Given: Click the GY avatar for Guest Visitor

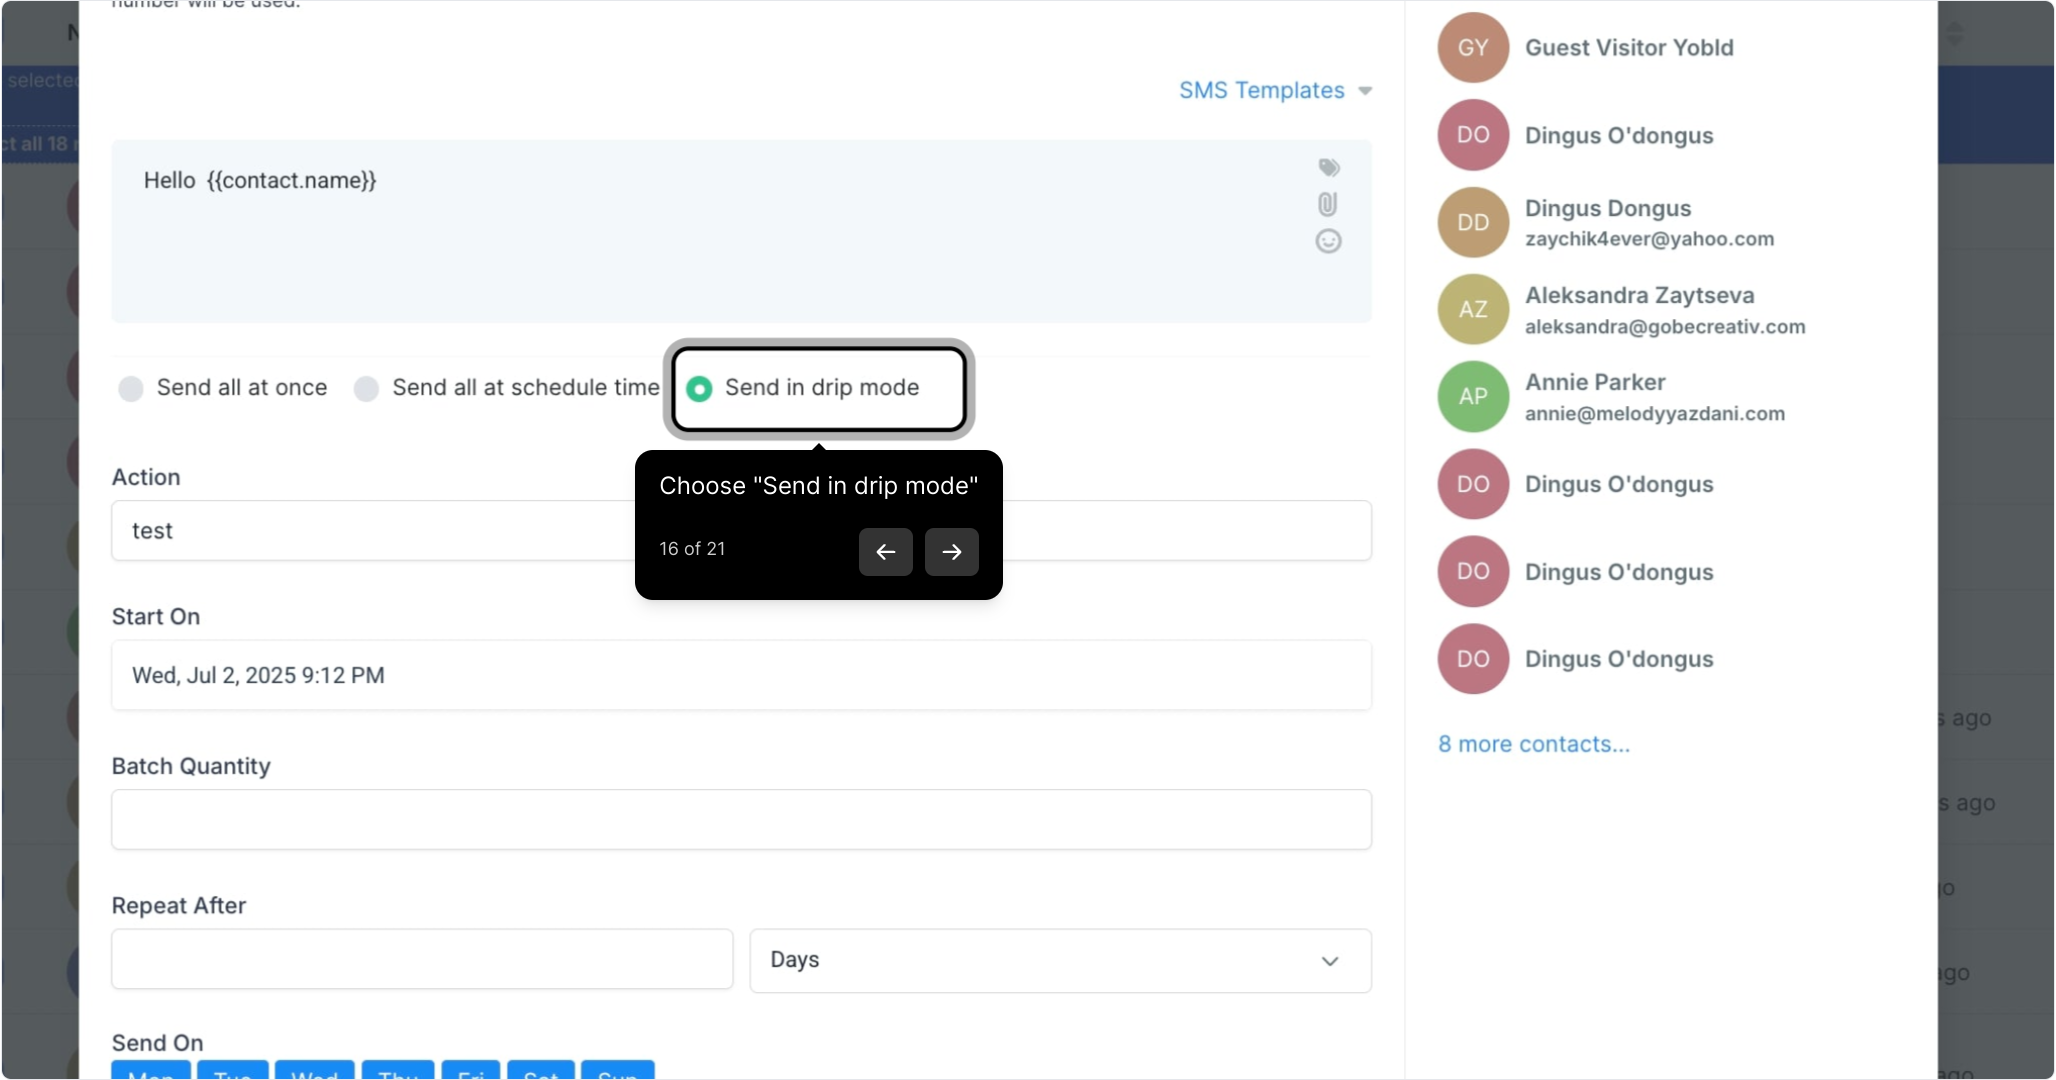Looking at the screenshot, I should (1472, 48).
